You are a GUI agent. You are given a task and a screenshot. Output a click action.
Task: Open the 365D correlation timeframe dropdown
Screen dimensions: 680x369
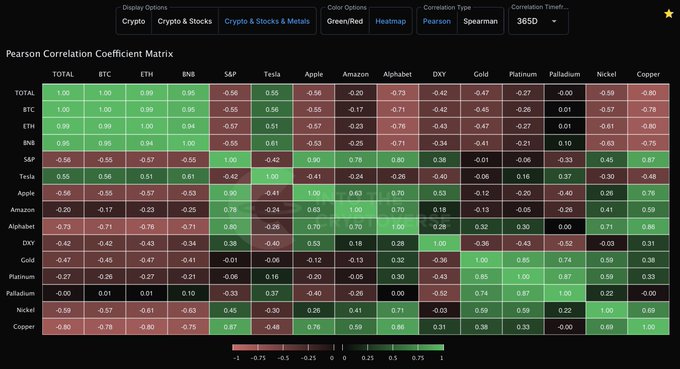click(538, 21)
